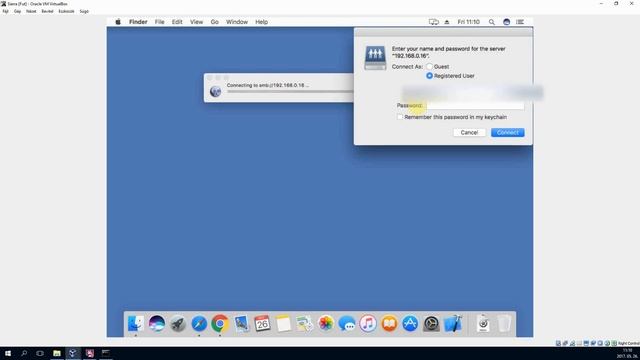Click the File Explorer taskbar icon
This screenshot has width=640, height=360.
57,353
